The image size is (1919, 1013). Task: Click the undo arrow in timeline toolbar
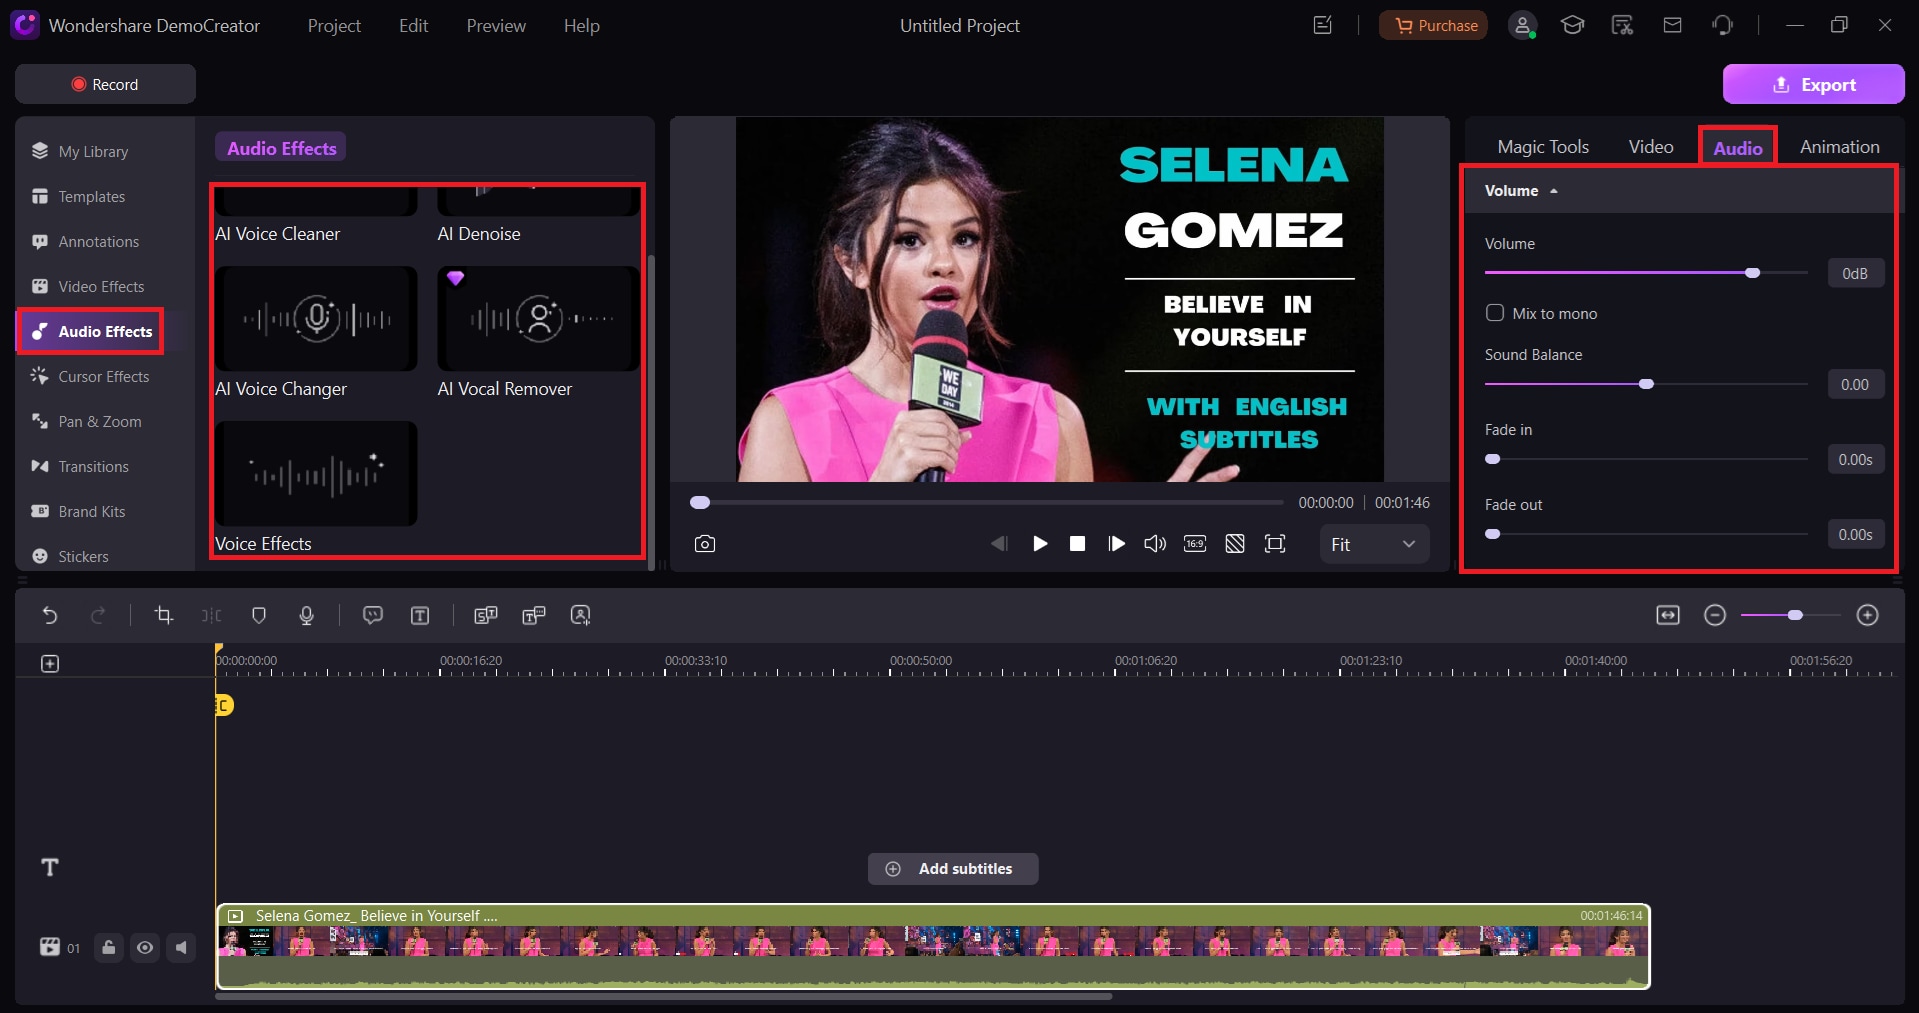(x=50, y=615)
